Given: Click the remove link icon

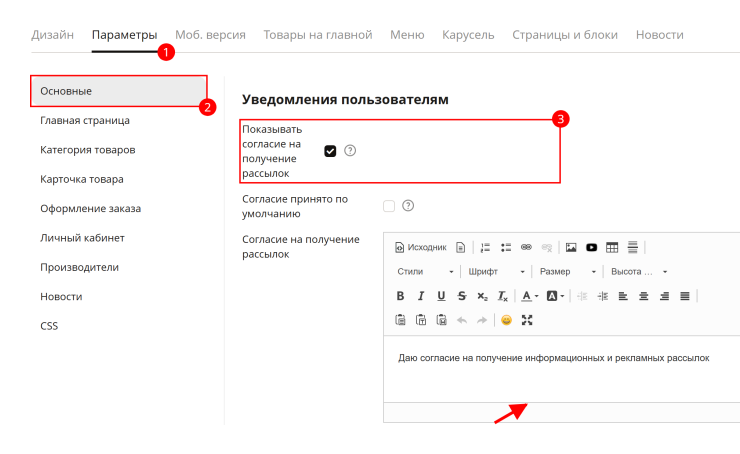Looking at the screenshot, I should [547, 247].
